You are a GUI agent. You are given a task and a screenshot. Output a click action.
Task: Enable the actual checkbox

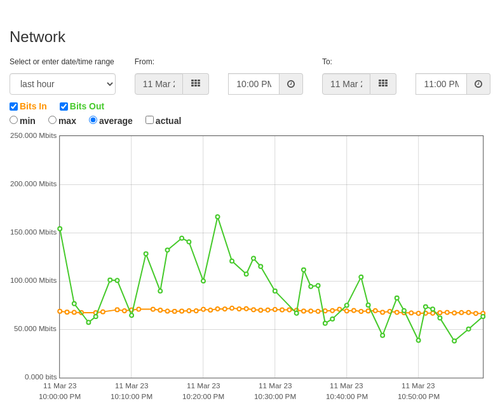tap(149, 120)
